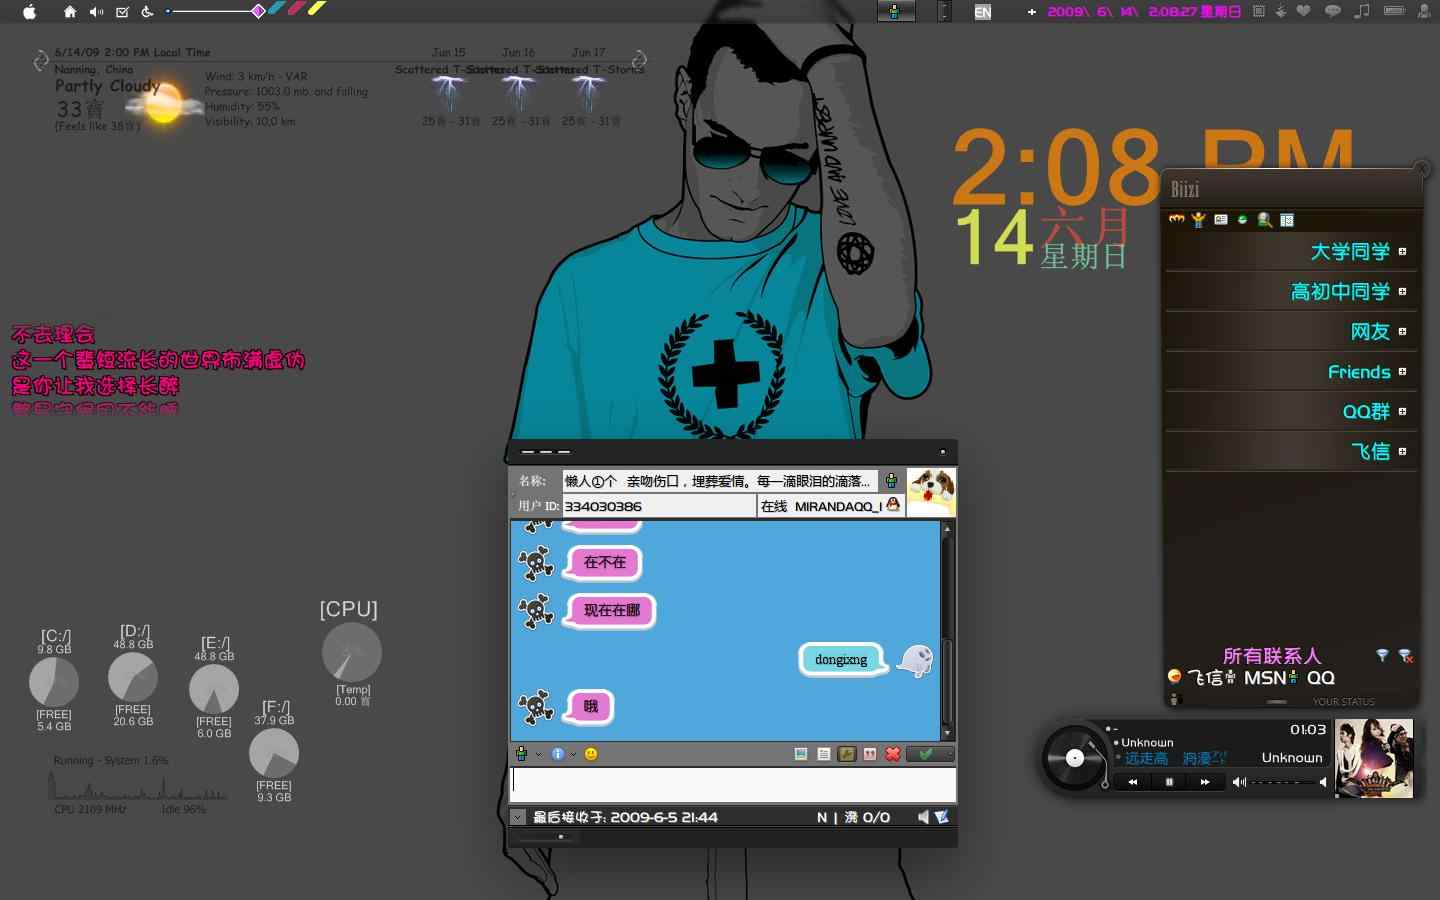The height and width of the screenshot is (900, 1440).
Task: Click the ID card icon in Biizi toolbar
Action: 1221,219
